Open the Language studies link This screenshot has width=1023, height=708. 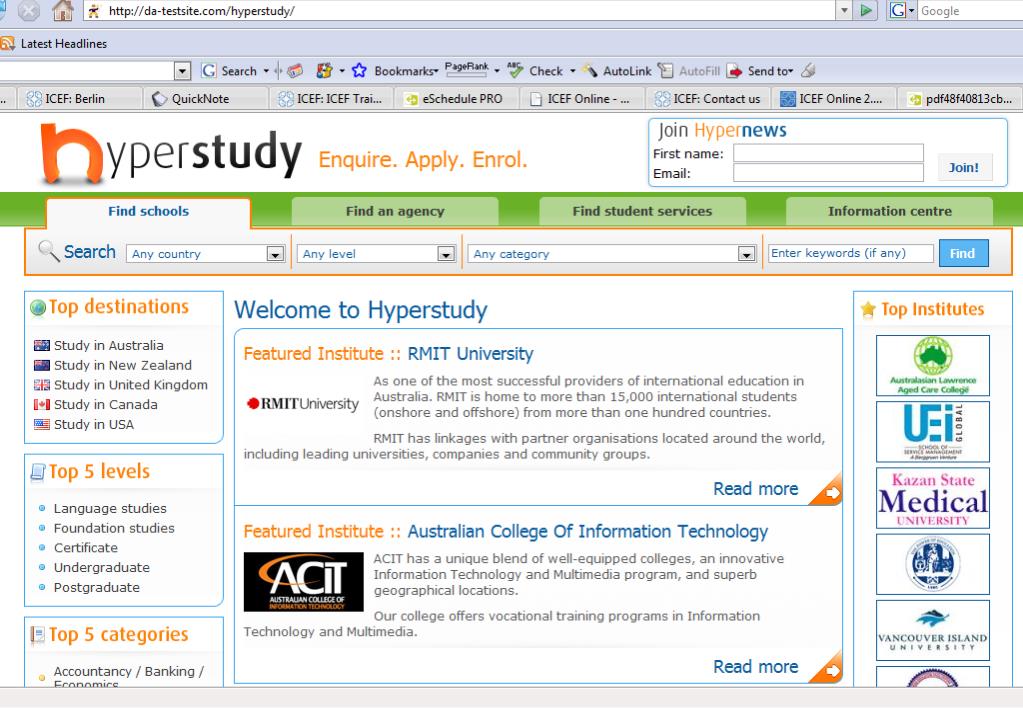tap(110, 508)
